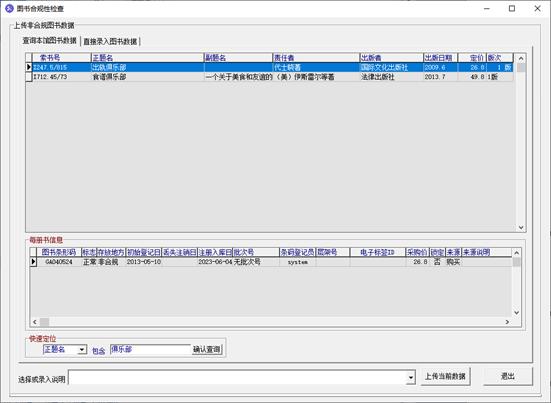Image resolution: width=551 pixels, height=403 pixels.
Task: Click the 确认查询 button
Action: pyautogui.click(x=207, y=349)
